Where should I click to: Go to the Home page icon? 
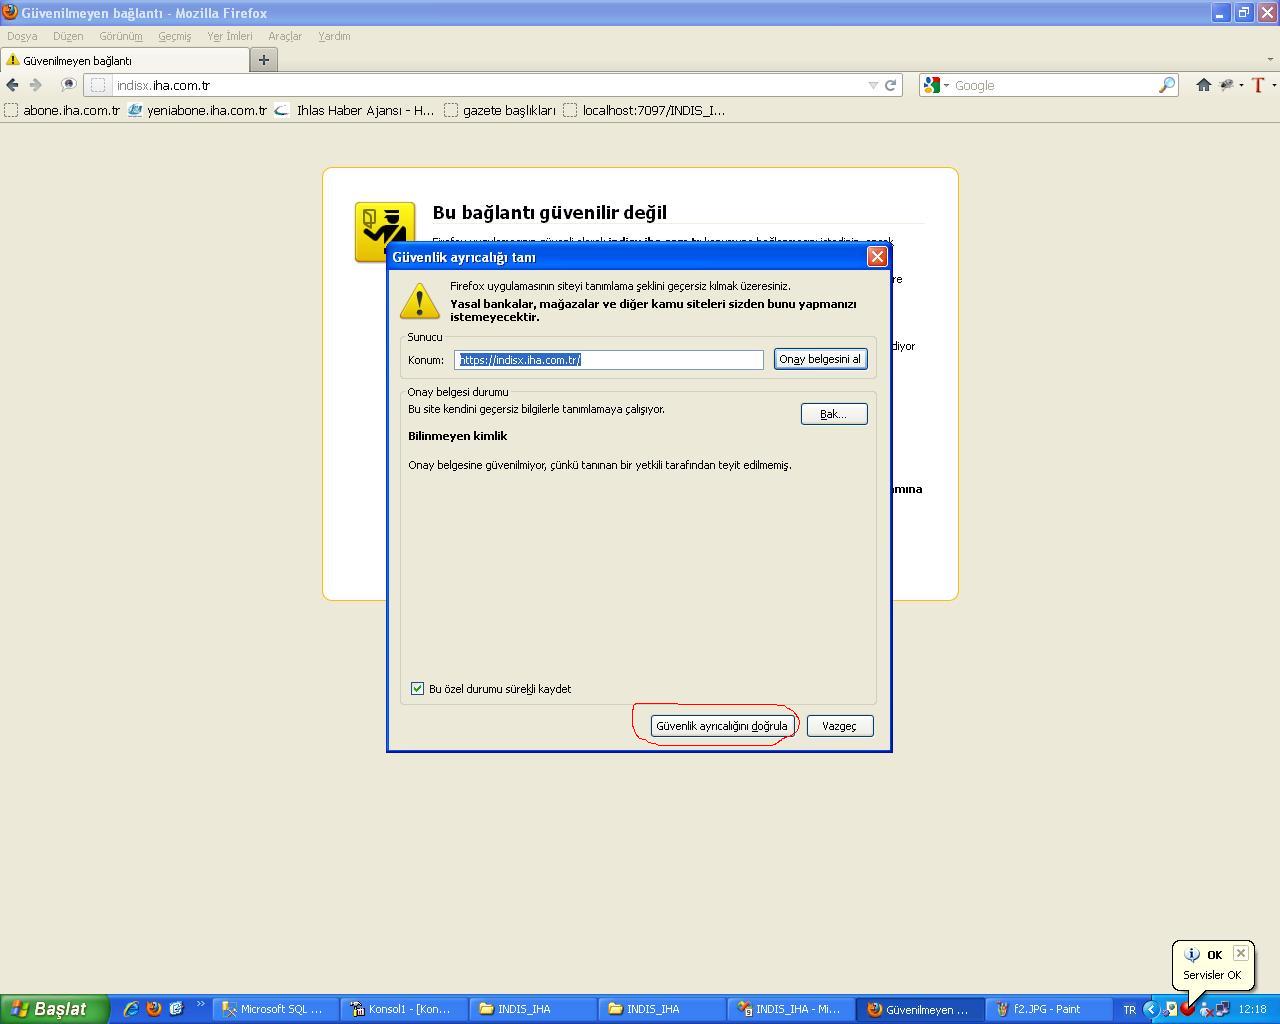pos(1204,85)
